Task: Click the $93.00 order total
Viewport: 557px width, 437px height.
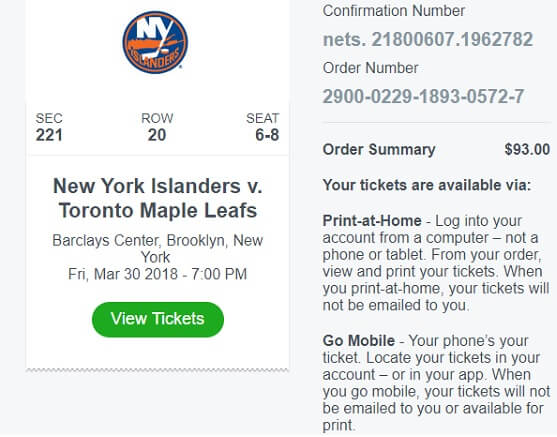Action: click(527, 149)
